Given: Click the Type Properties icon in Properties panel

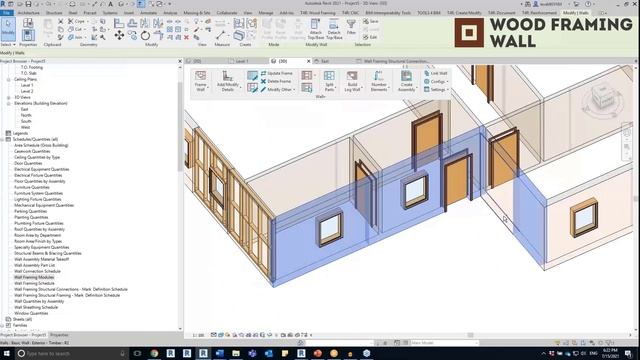Looking at the screenshot, I should coord(28,23).
